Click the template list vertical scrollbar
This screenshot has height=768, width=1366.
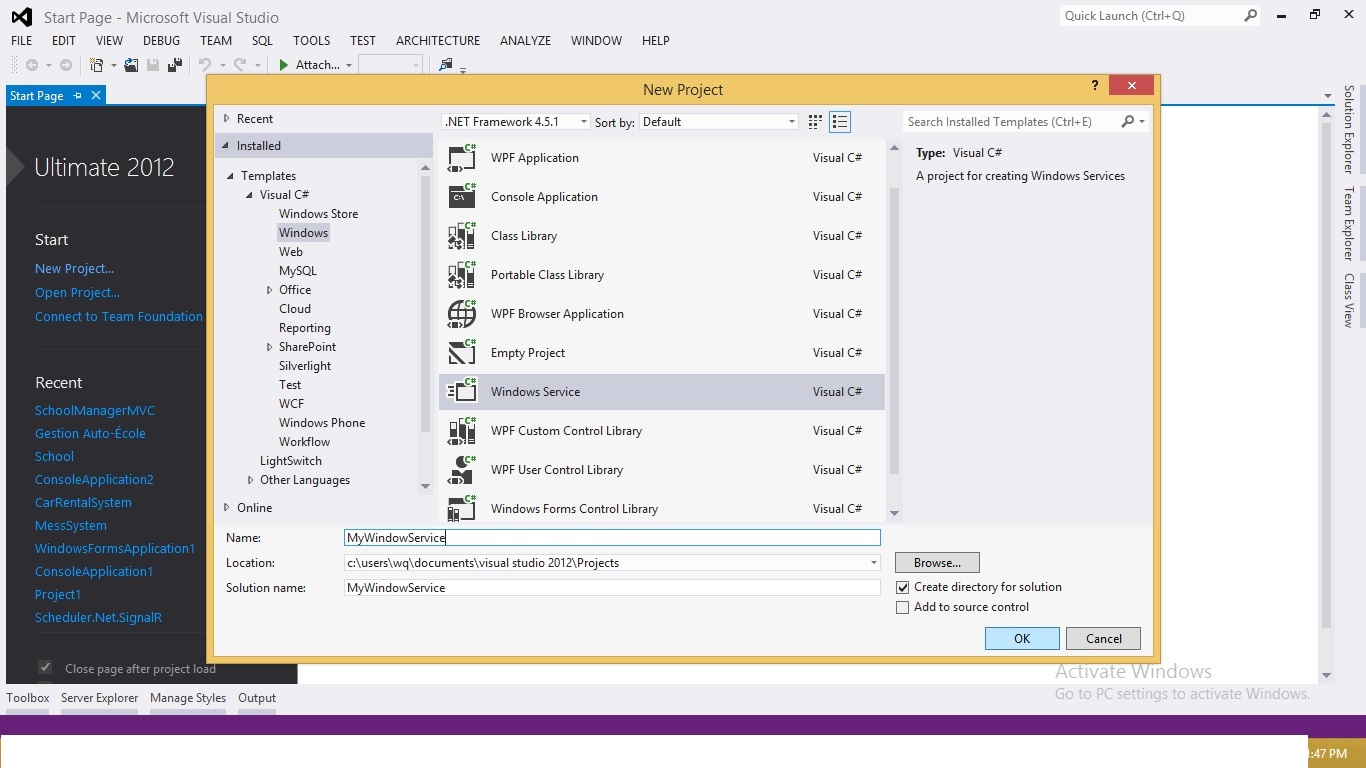click(x=894, y=330)
